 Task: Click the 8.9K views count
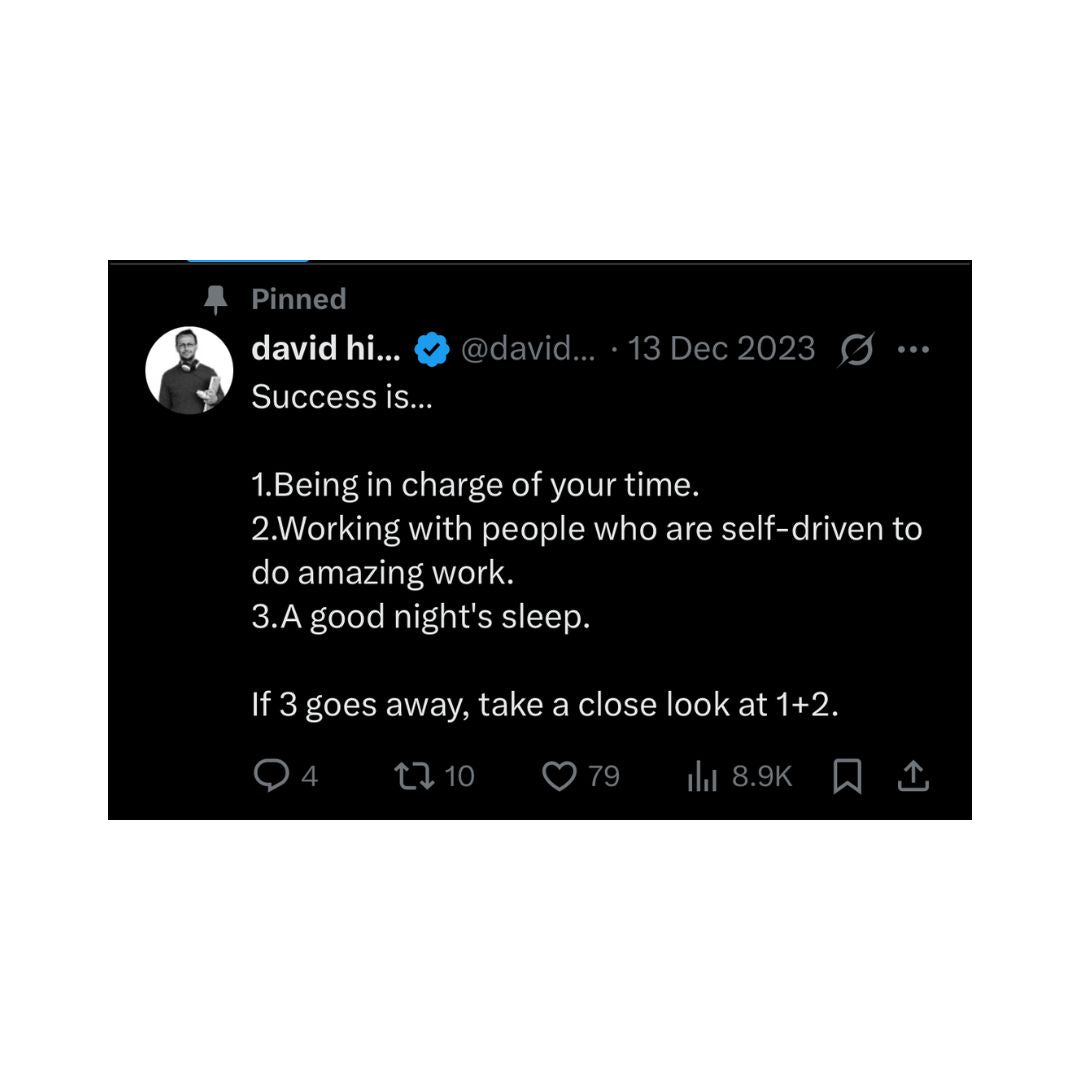click(762, 776)
